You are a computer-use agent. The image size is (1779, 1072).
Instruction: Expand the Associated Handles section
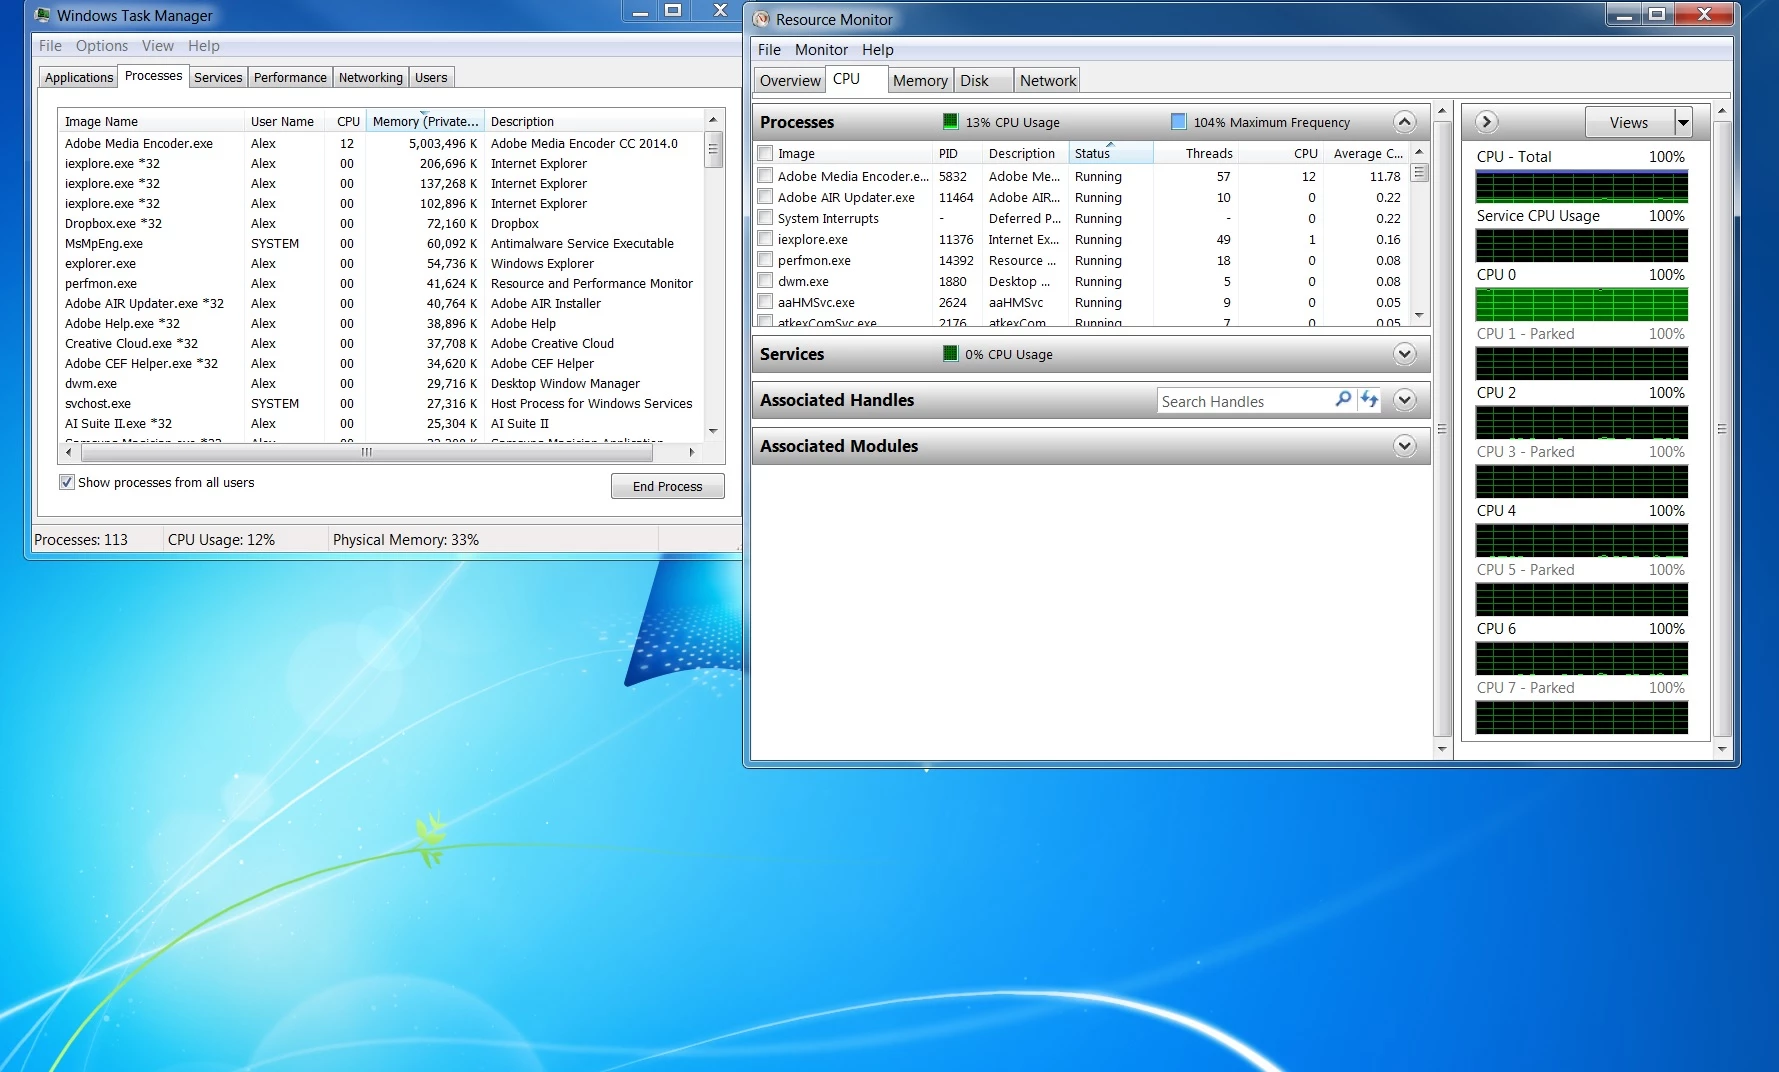click(x=1404, y=400)
